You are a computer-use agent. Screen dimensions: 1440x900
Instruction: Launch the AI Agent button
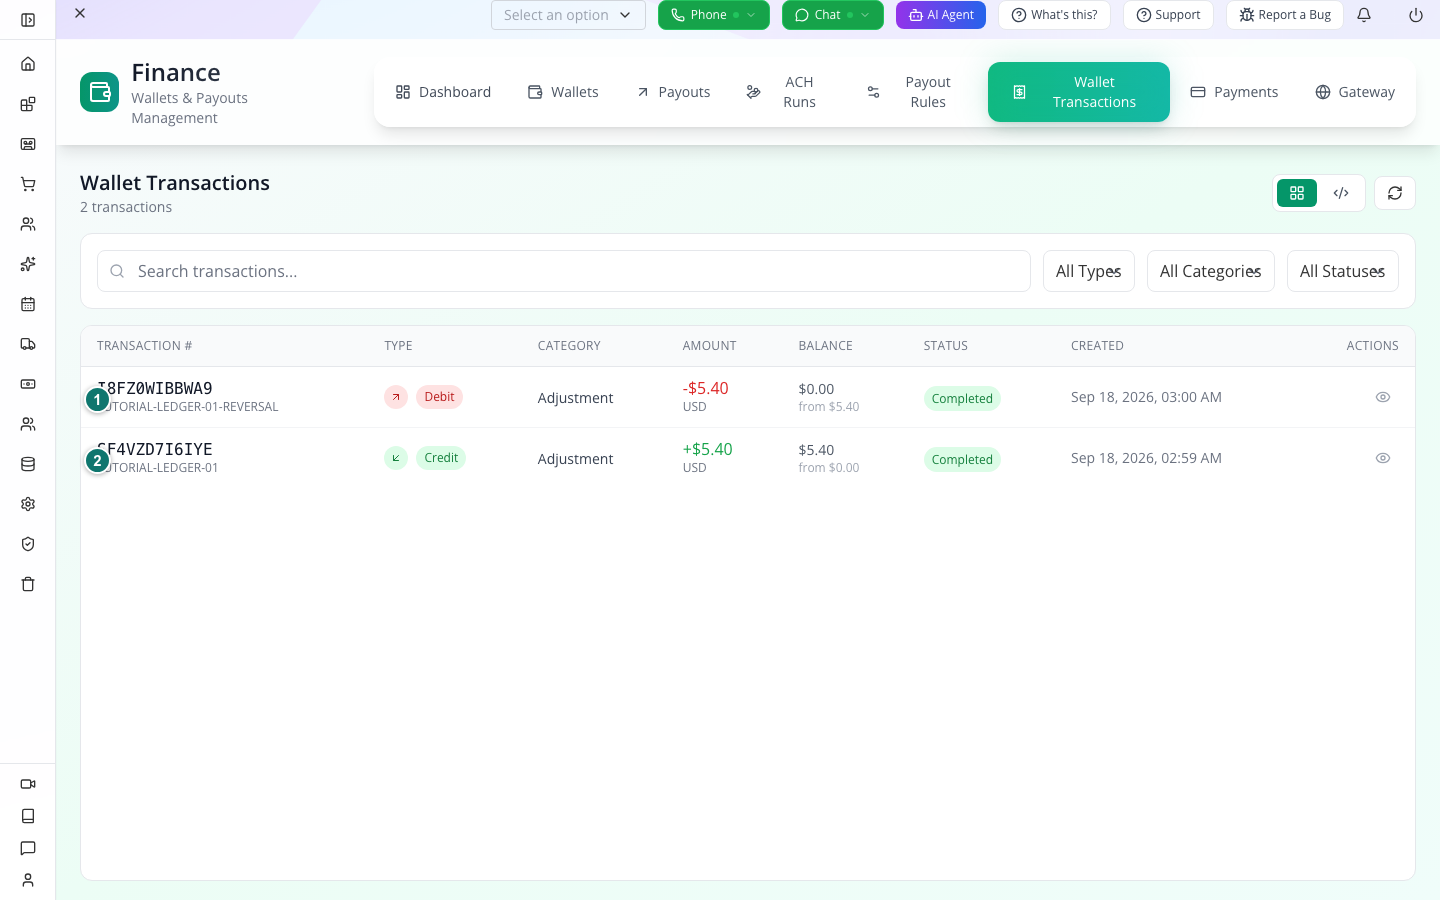click(941, 15)
